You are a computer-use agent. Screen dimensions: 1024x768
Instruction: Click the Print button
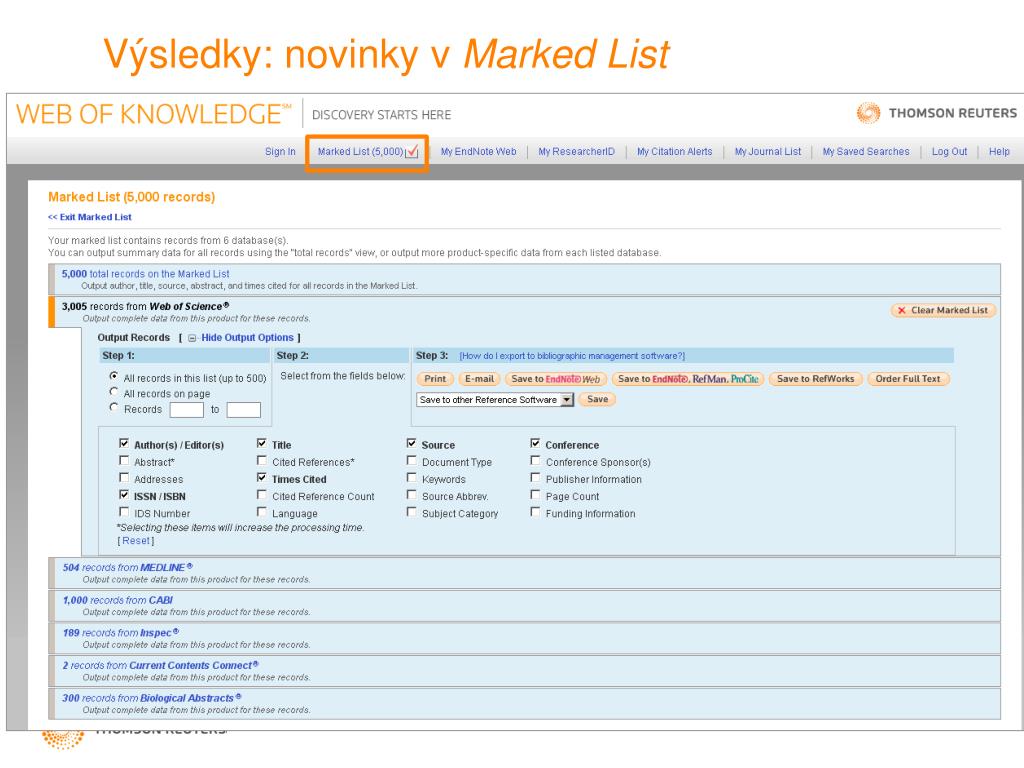point(435,379)
